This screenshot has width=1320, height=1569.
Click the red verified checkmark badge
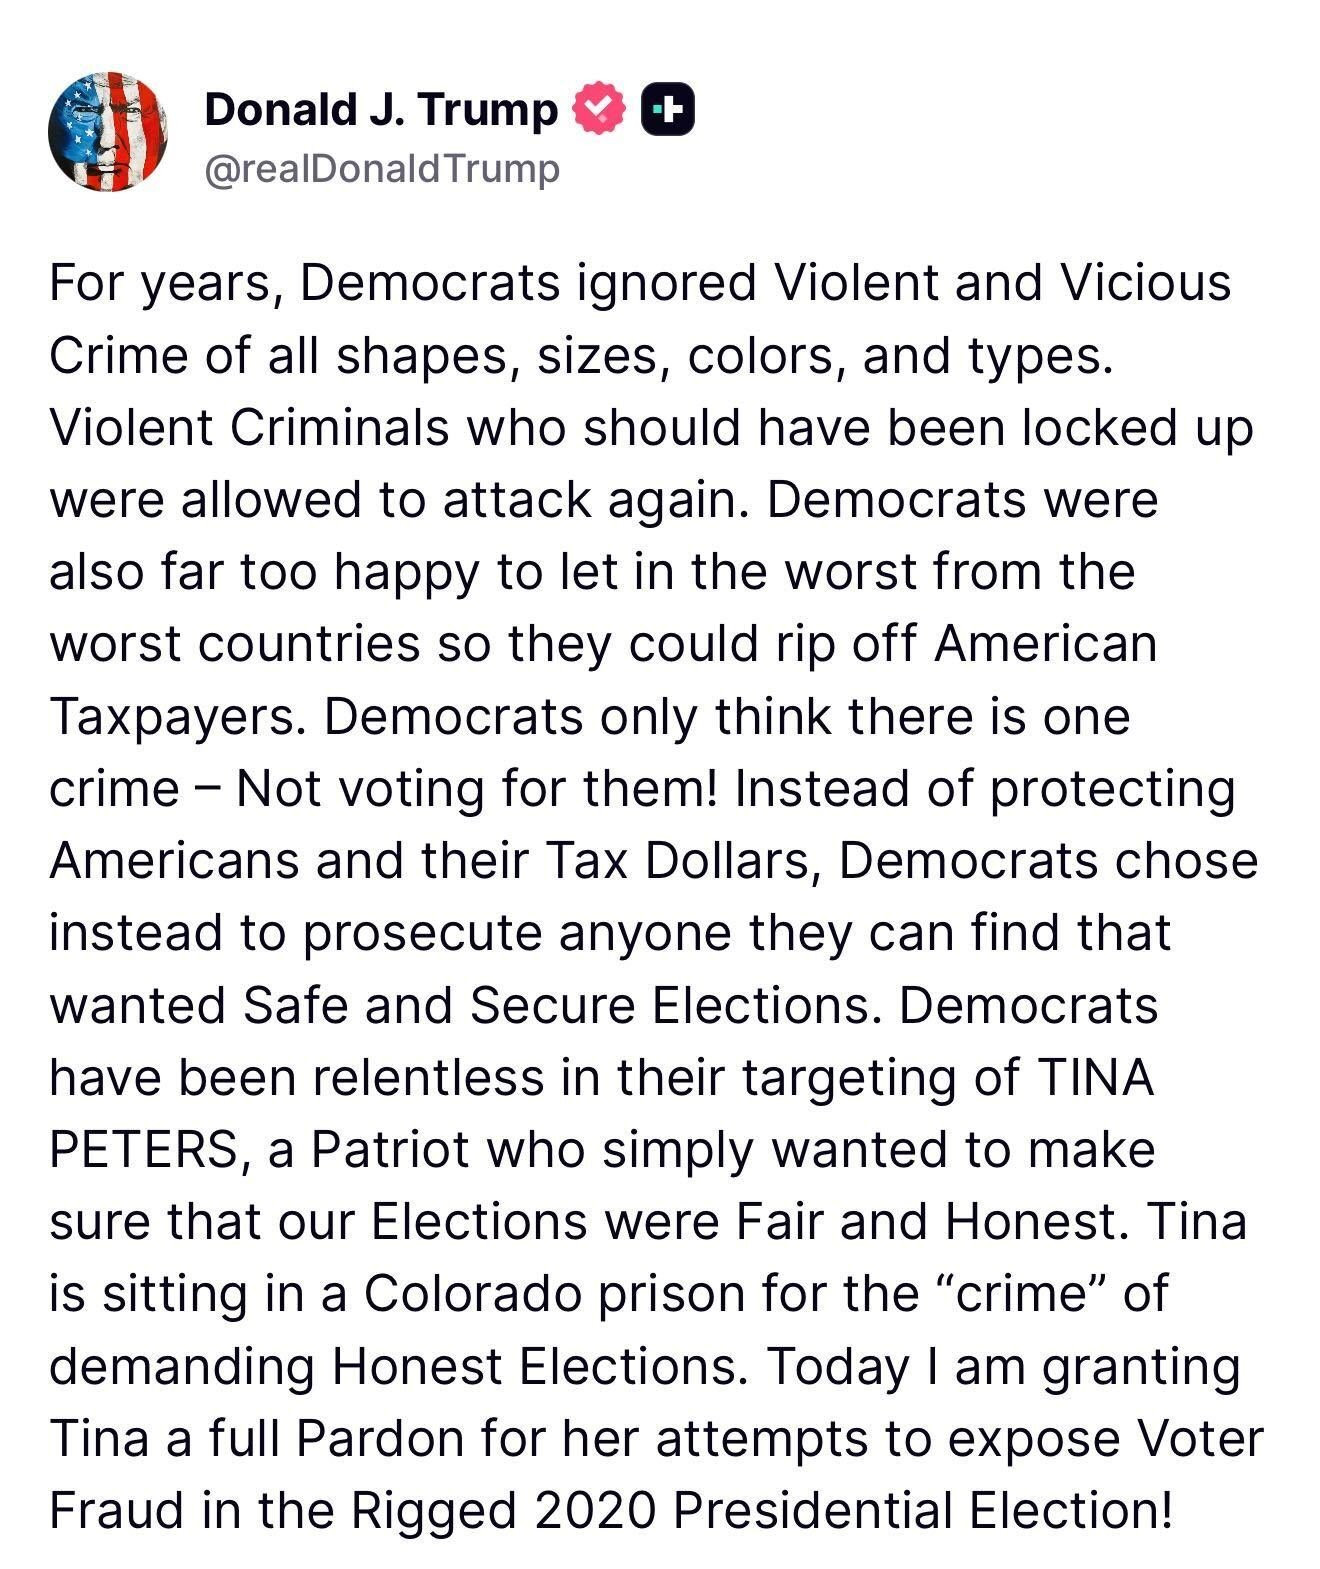[x=597, y=109]
